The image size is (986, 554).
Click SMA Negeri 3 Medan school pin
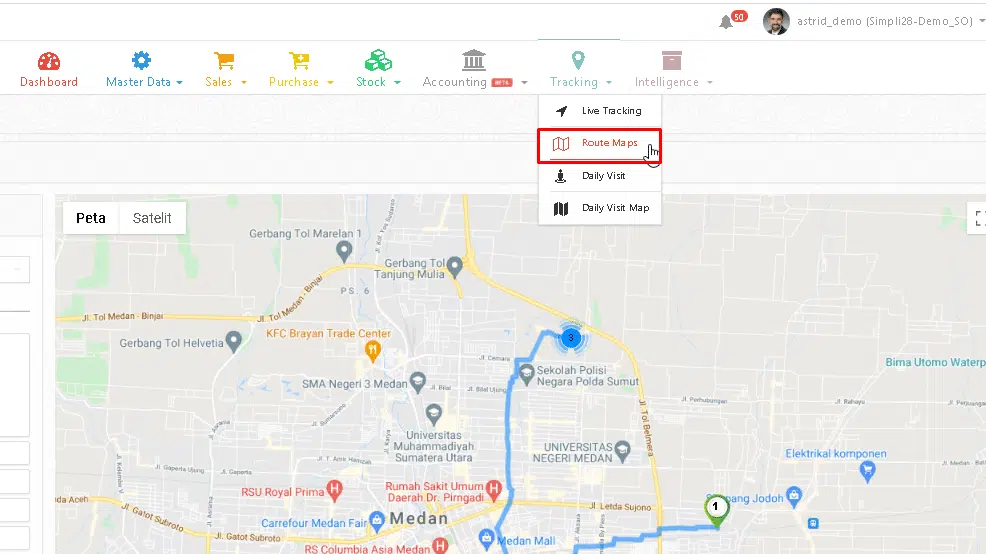[418, 382]
